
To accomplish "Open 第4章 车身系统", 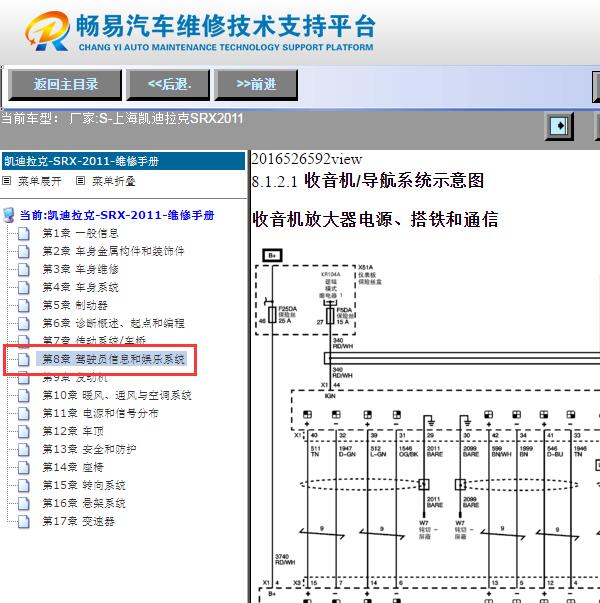I will [80, 287].
